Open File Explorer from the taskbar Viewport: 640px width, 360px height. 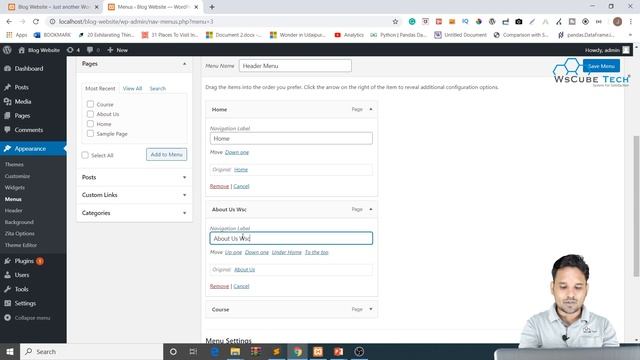tap(235, 351)
